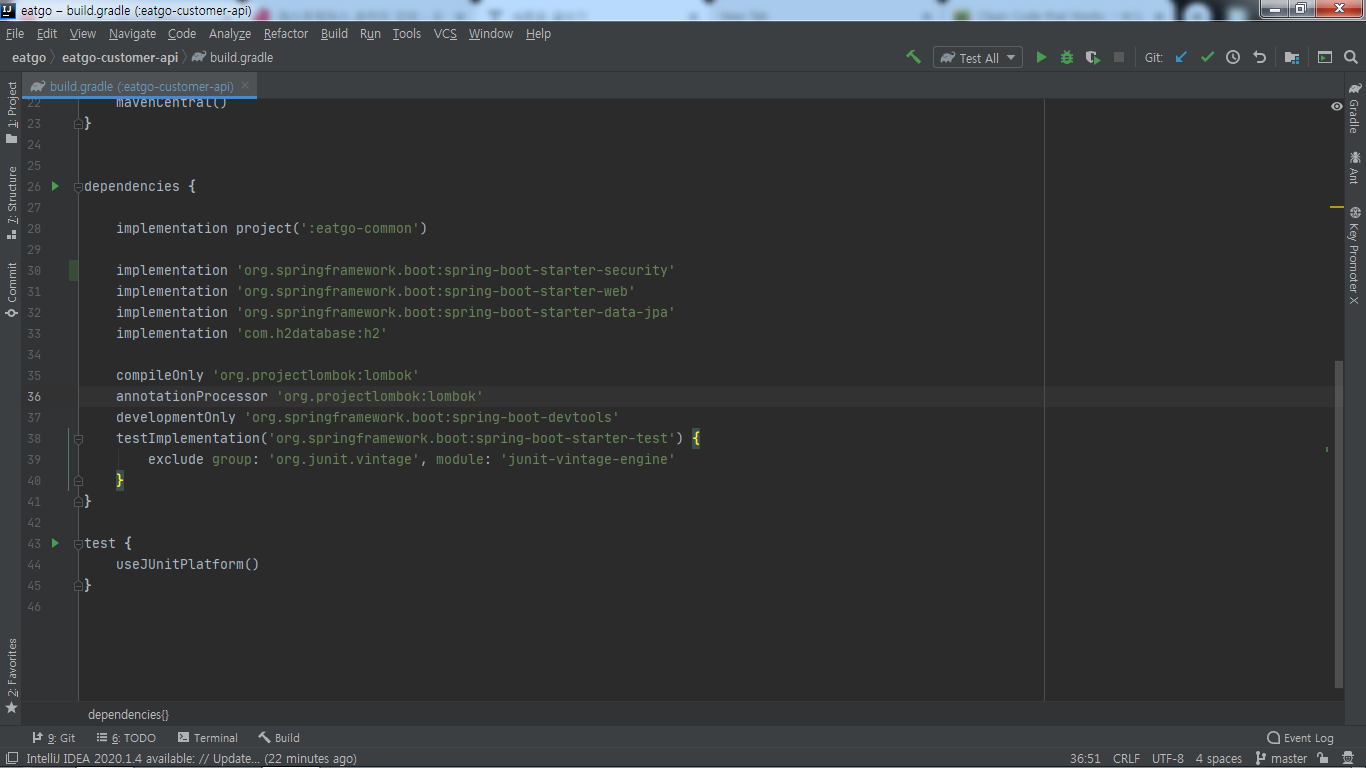Open Gradle tool window
The image size is (1366, 768).
[x=1354, y=108]
